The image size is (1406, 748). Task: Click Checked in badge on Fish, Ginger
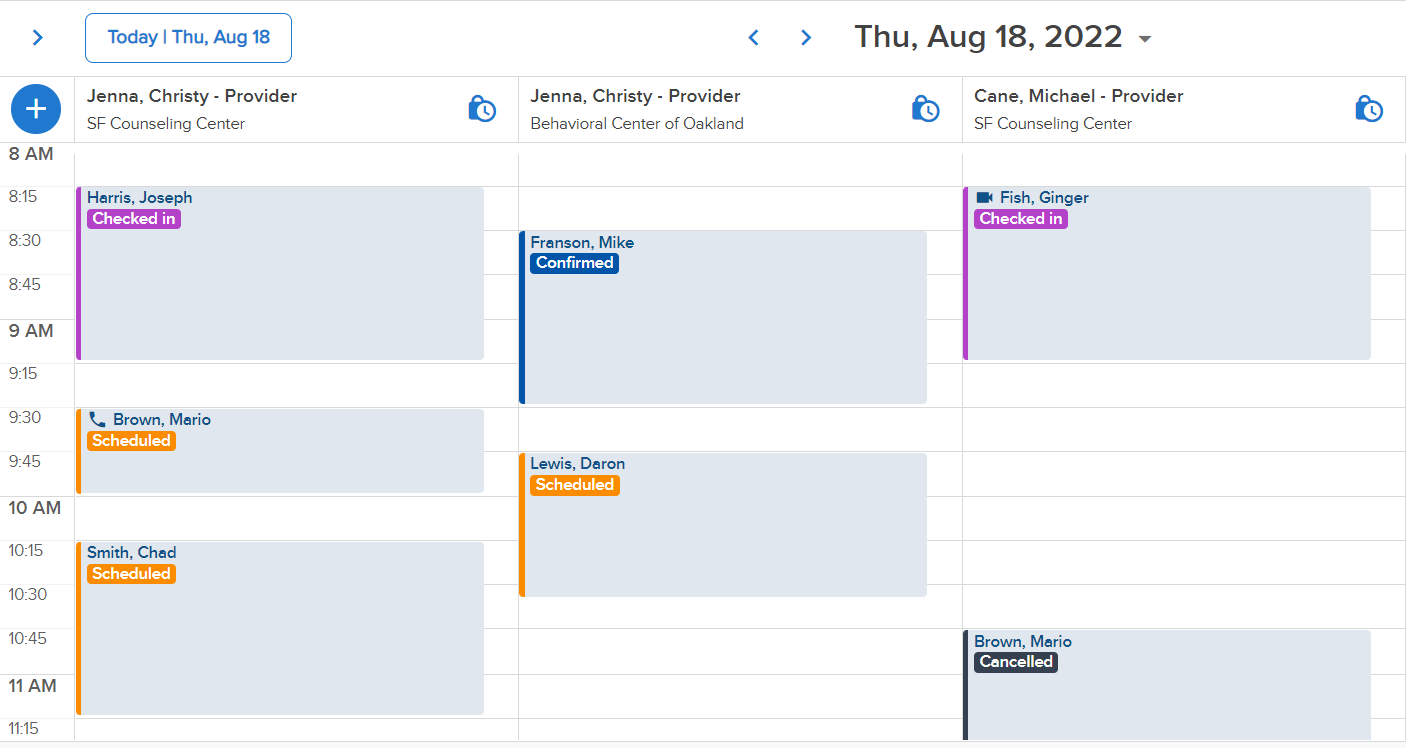pyautogui.click(x=1020, y=219)
